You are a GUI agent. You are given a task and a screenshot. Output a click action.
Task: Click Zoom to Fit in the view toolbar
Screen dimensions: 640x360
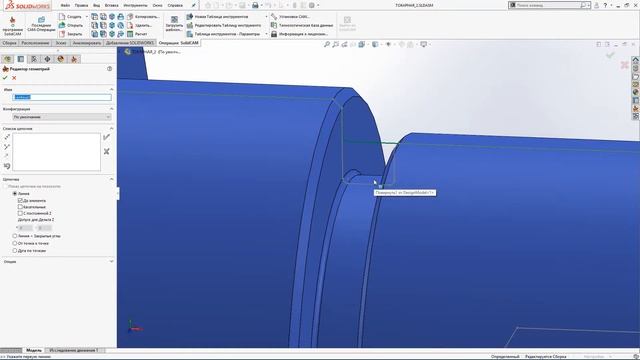(x=327, y=44)
